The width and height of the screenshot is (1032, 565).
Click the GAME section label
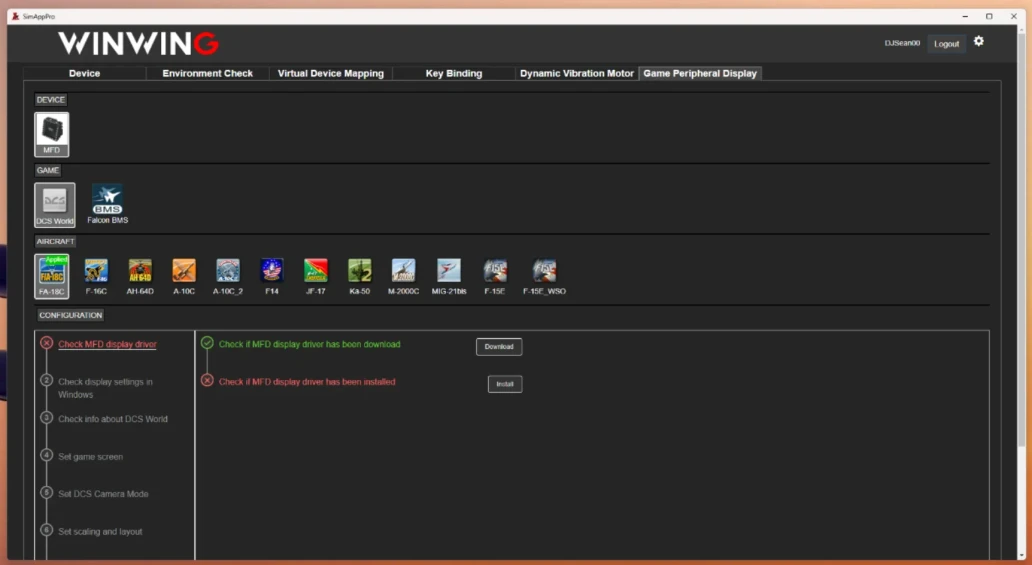point(47,170)
